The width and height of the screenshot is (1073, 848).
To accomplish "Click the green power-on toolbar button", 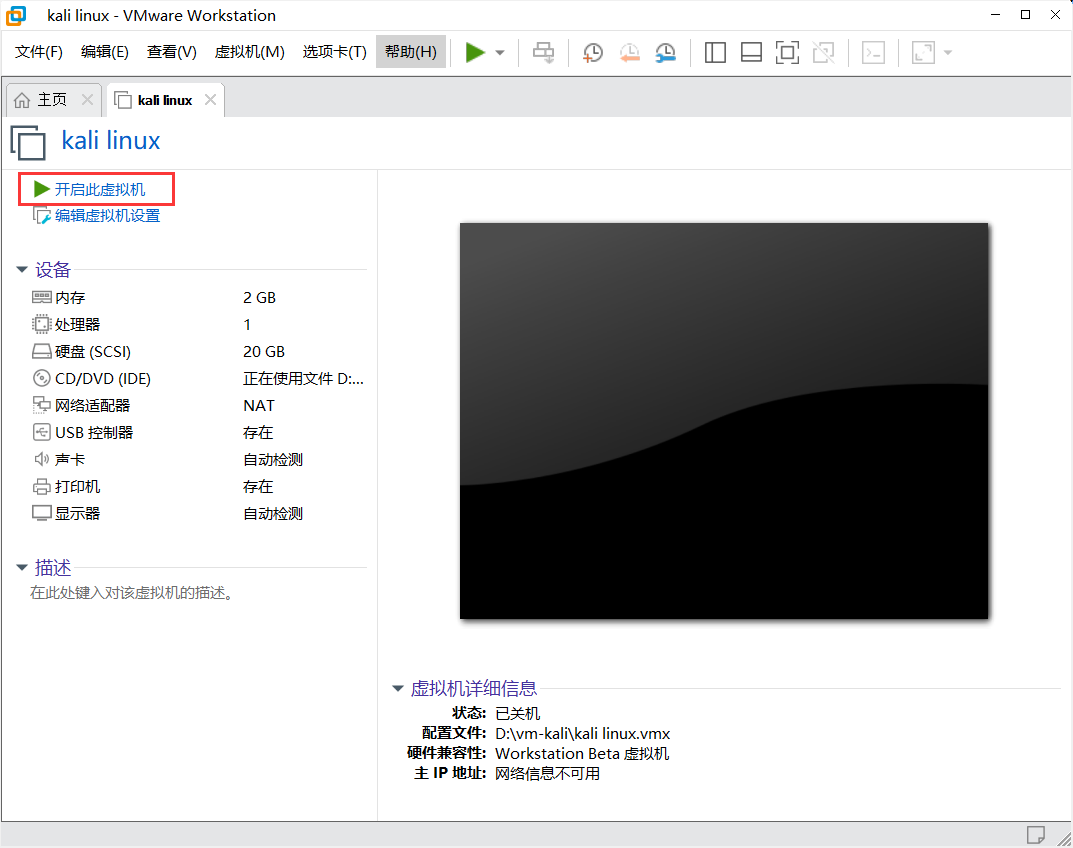I will coord(475,52).
